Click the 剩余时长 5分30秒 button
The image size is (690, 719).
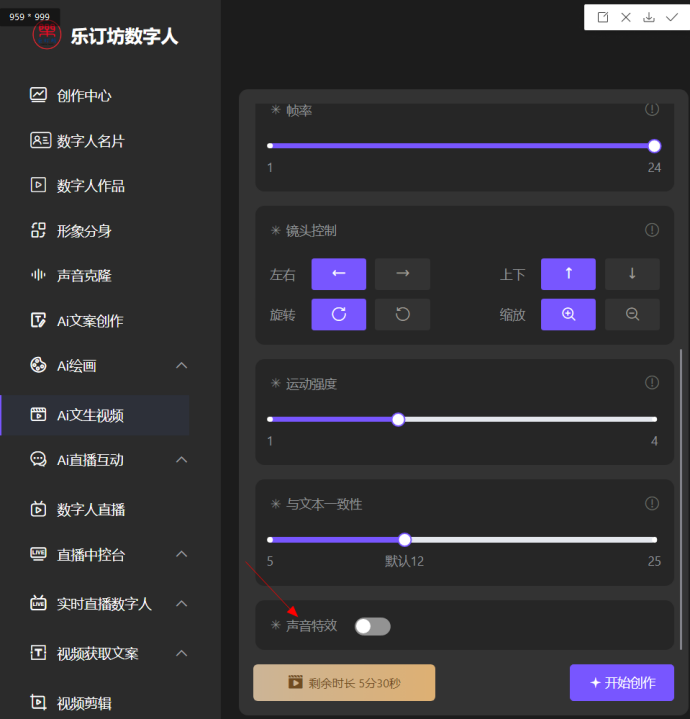tap(344, 682)
